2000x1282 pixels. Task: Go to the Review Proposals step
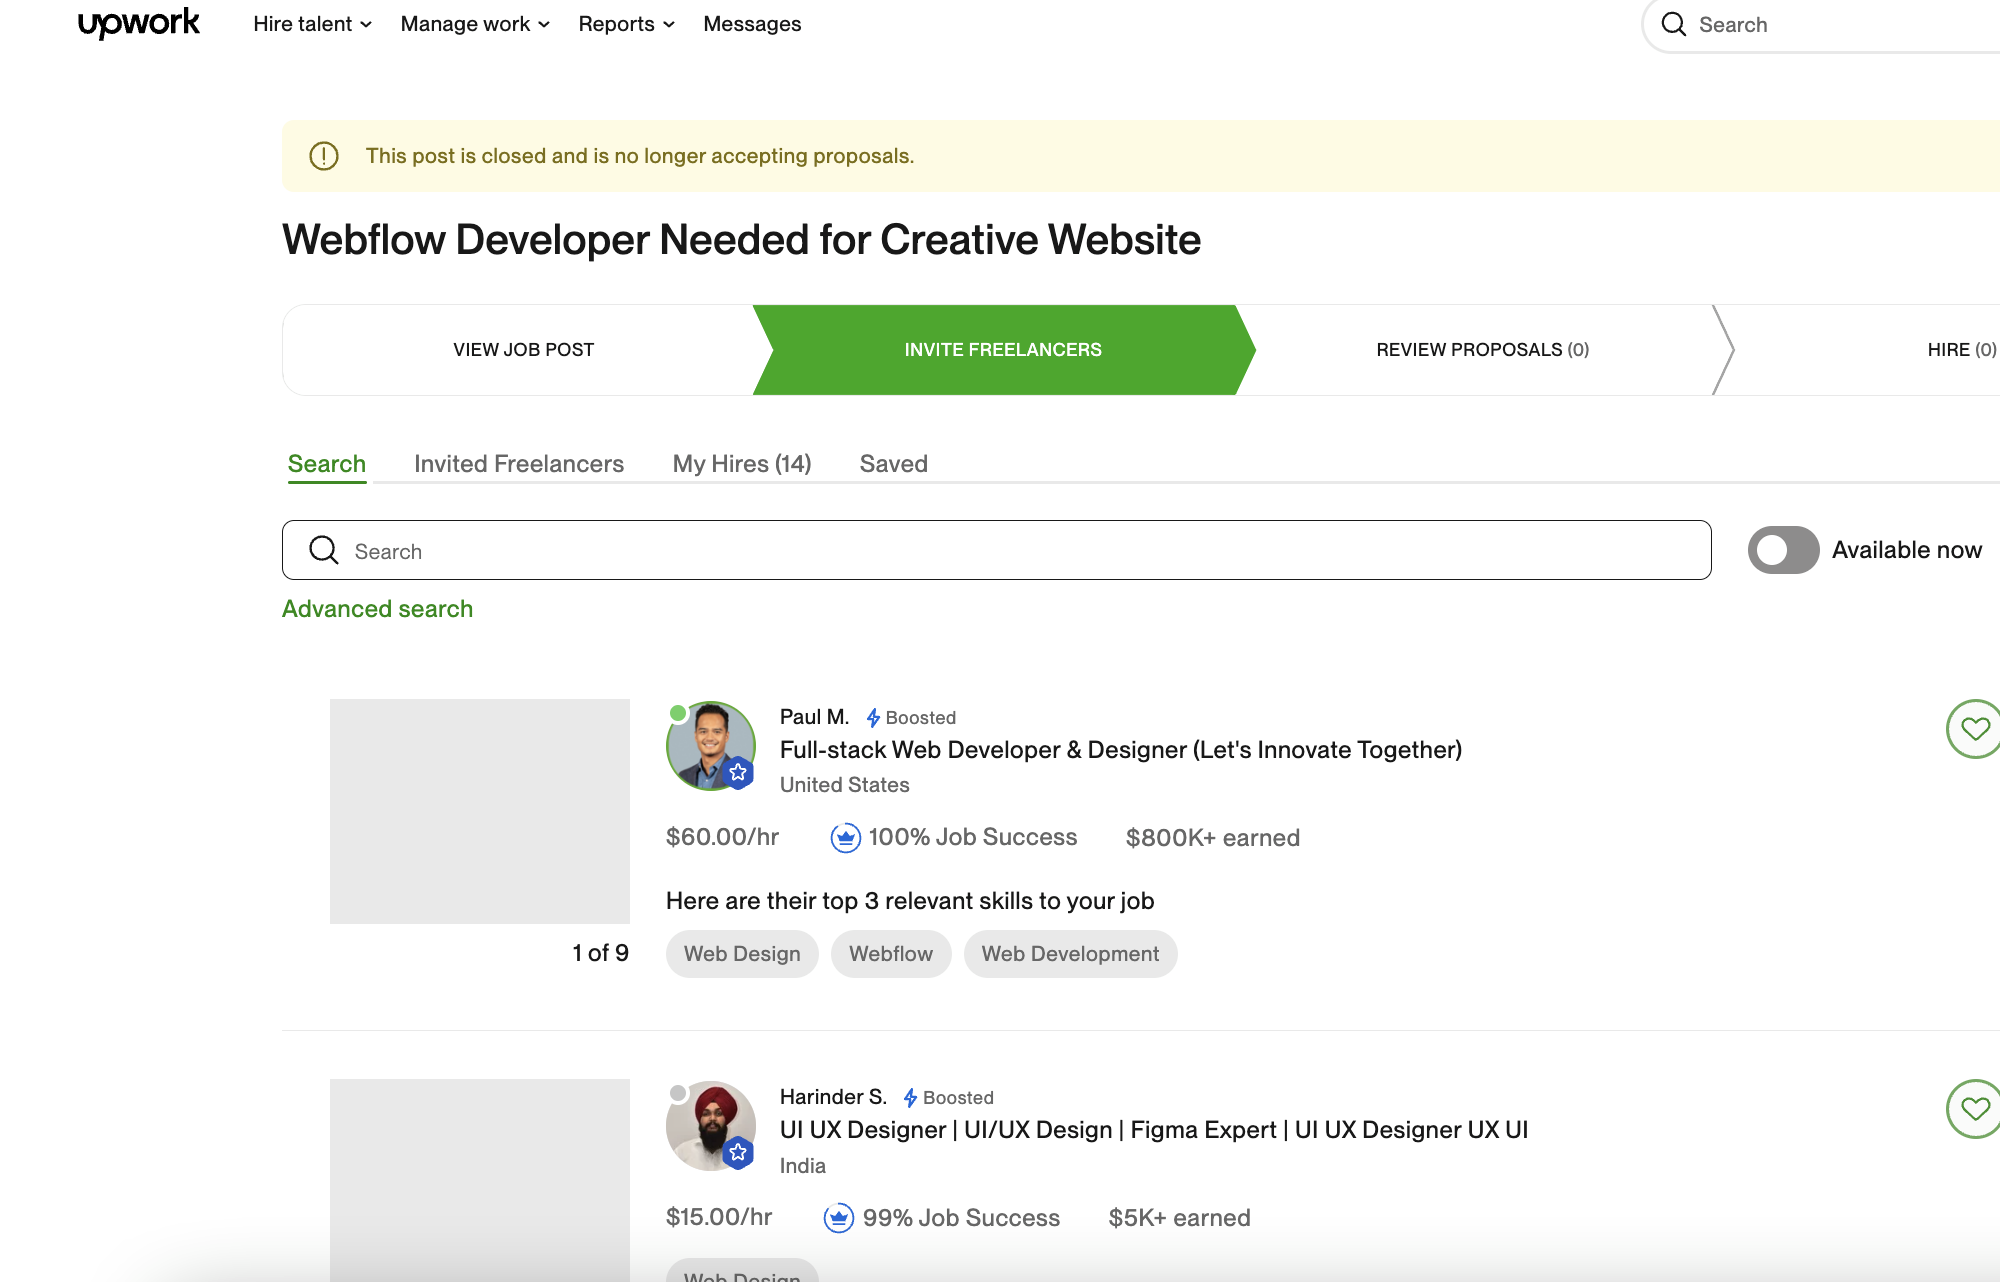pyautogui.click(x=1482, y=350)
